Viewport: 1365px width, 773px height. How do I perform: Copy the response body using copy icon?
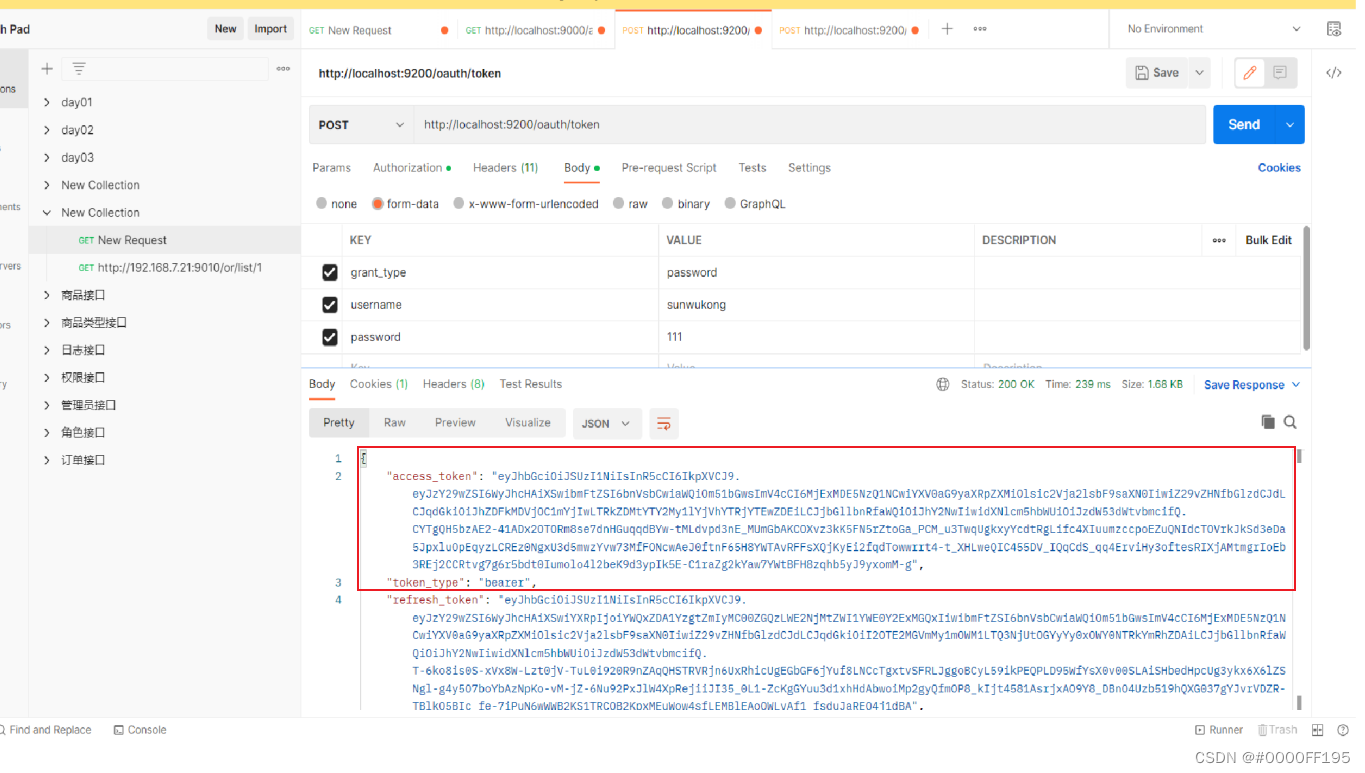[1268, 422]
